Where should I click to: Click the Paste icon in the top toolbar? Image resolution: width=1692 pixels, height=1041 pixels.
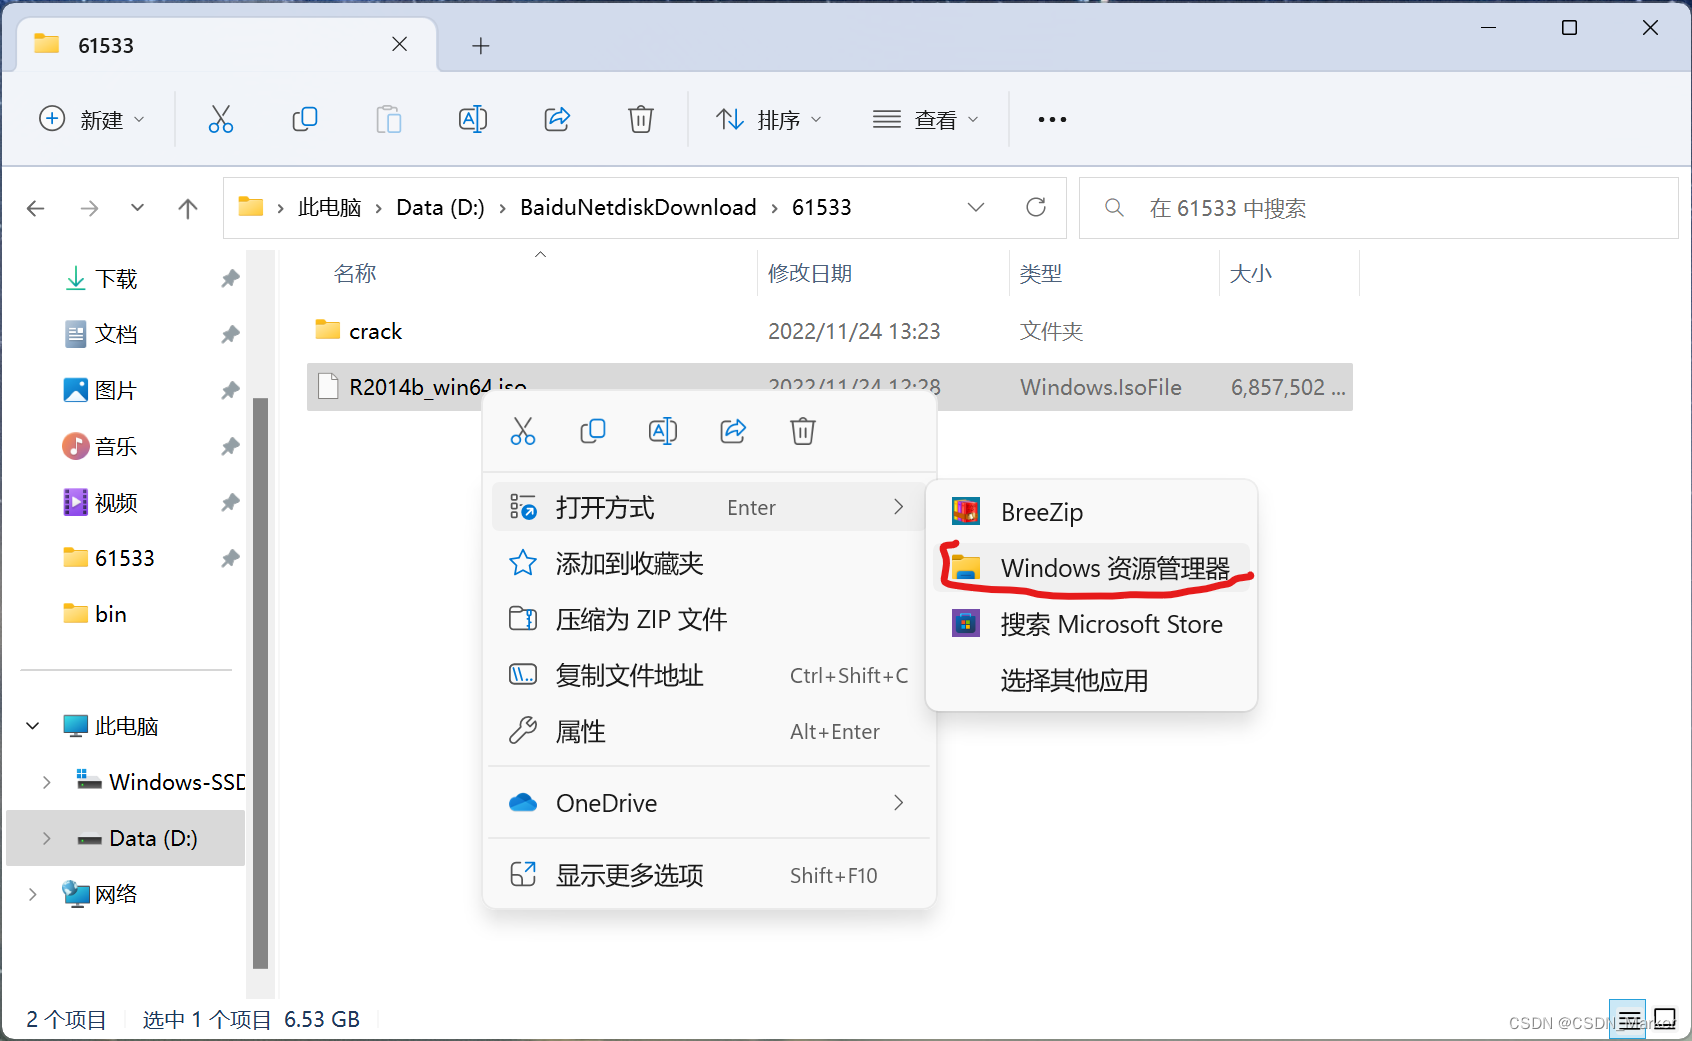pos(389,119)
